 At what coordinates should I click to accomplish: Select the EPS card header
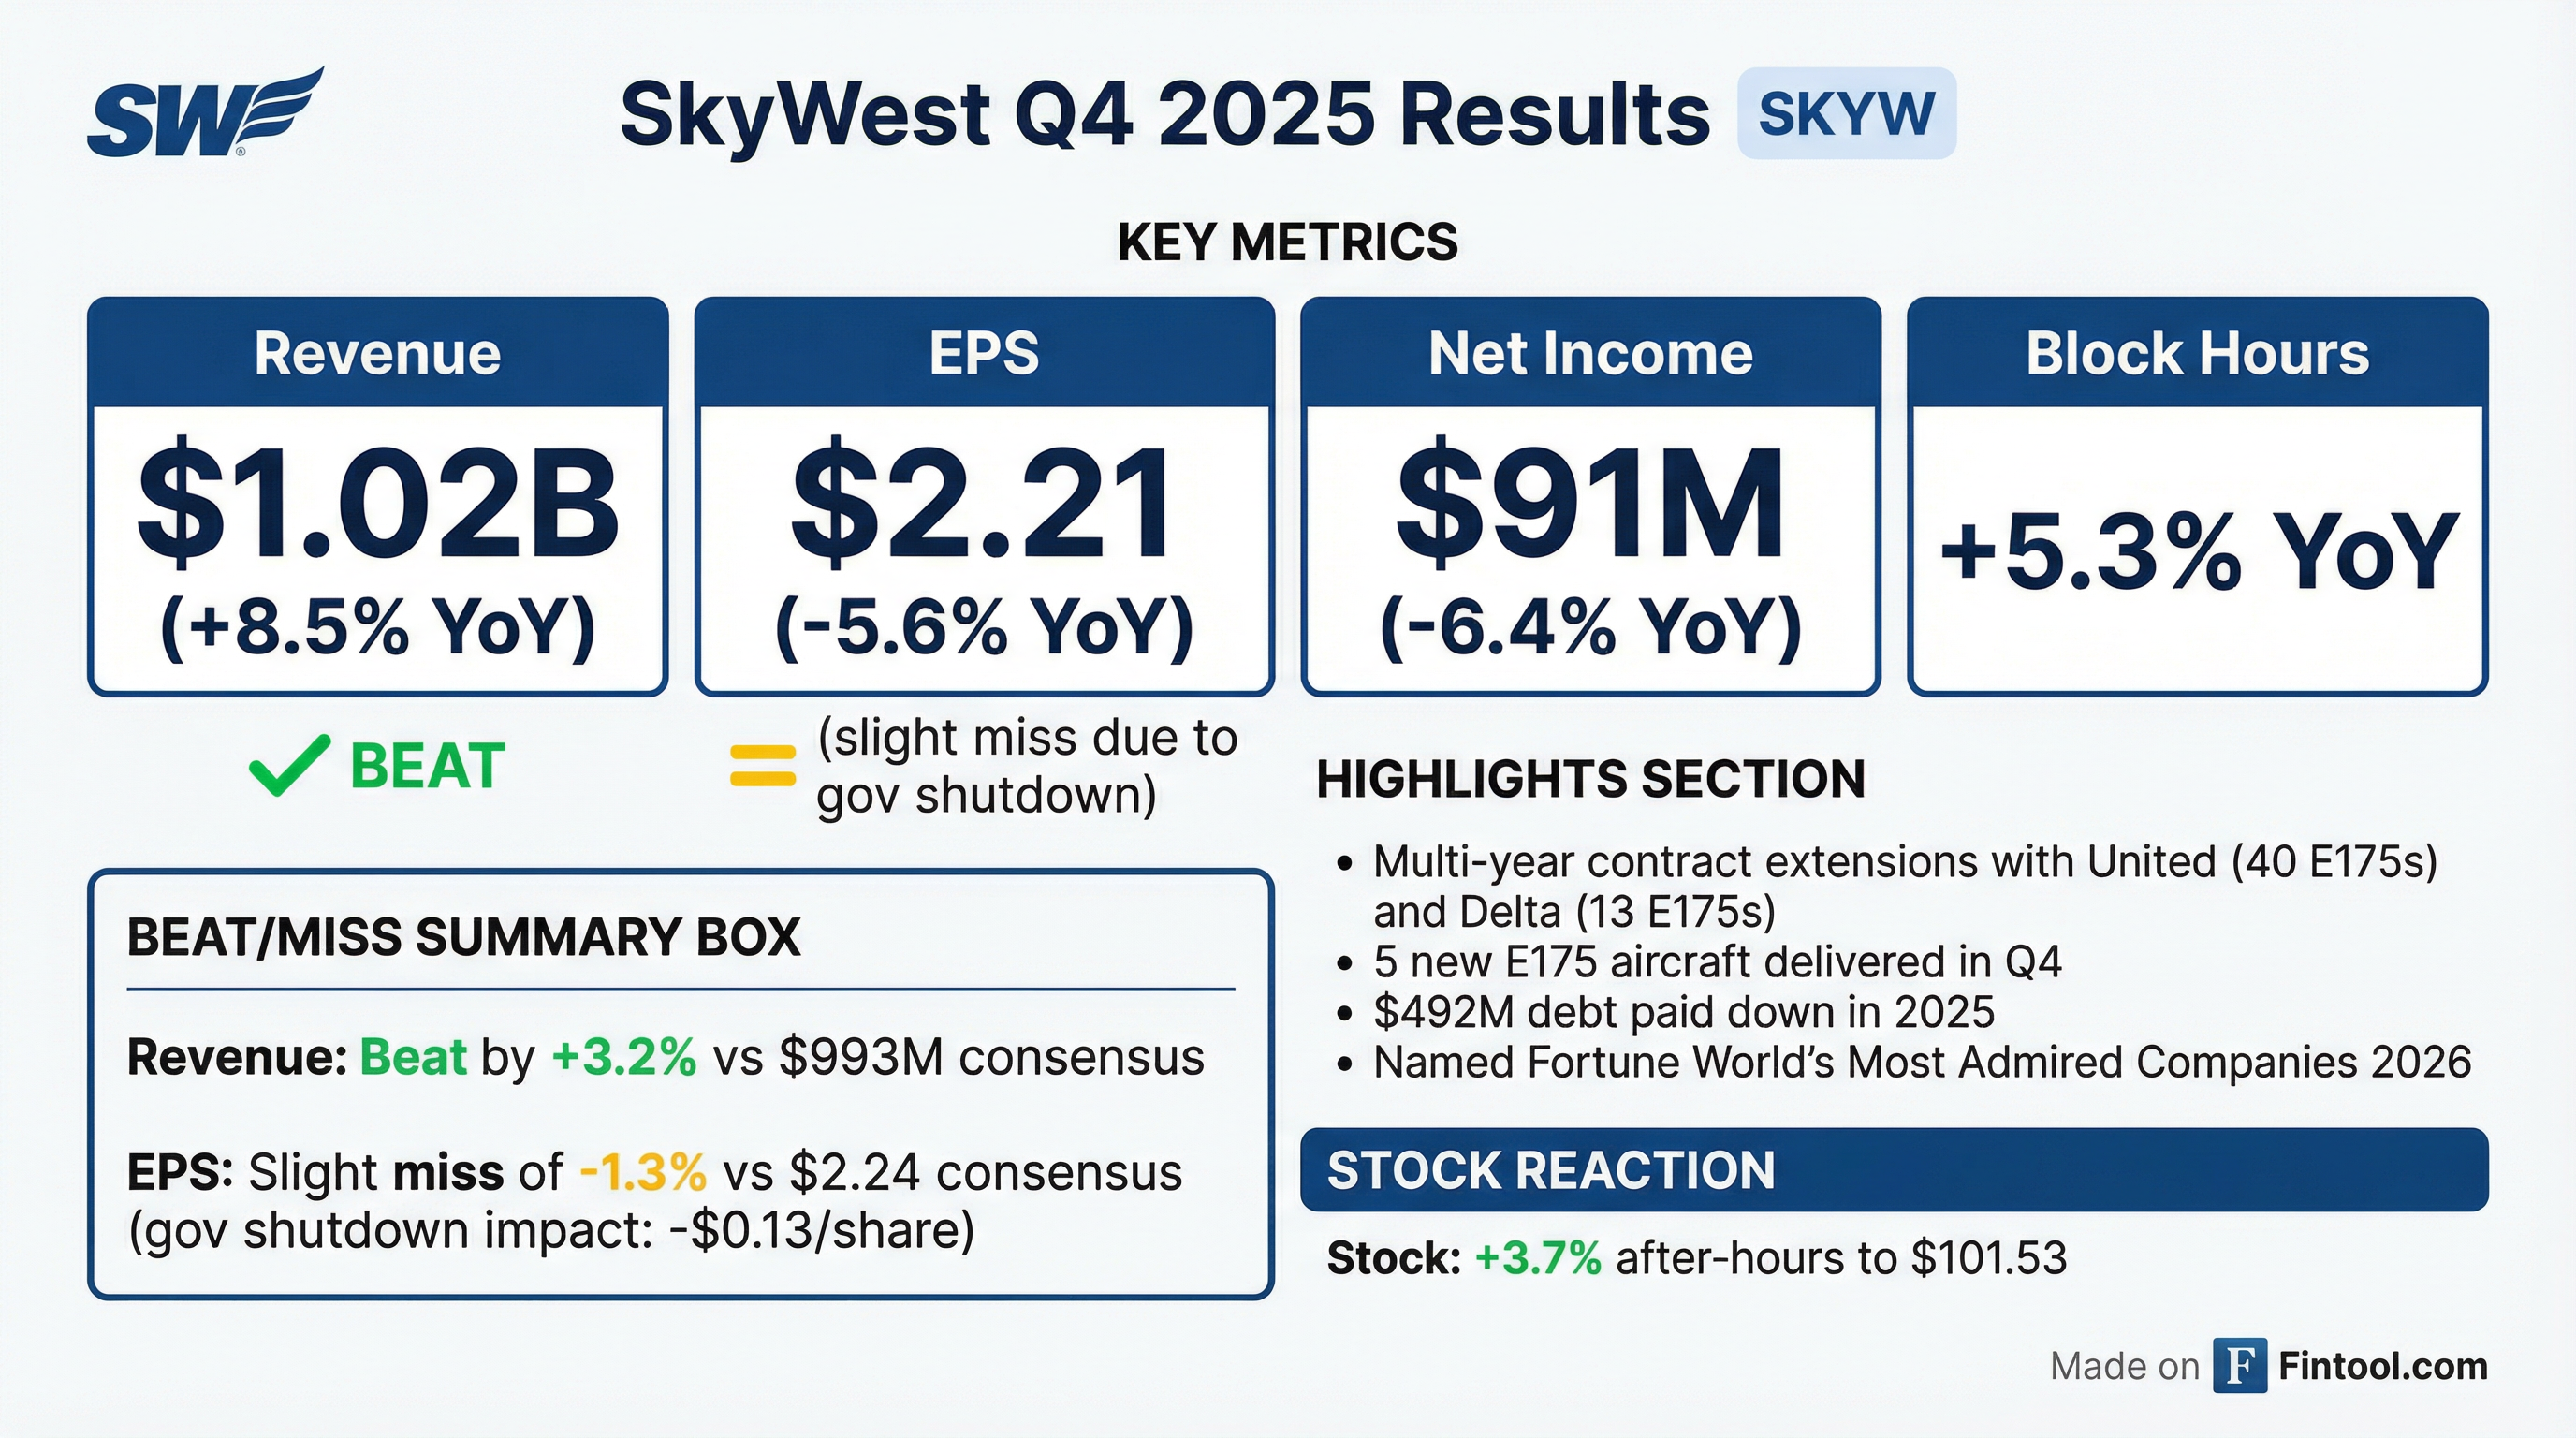click(984, 353)
